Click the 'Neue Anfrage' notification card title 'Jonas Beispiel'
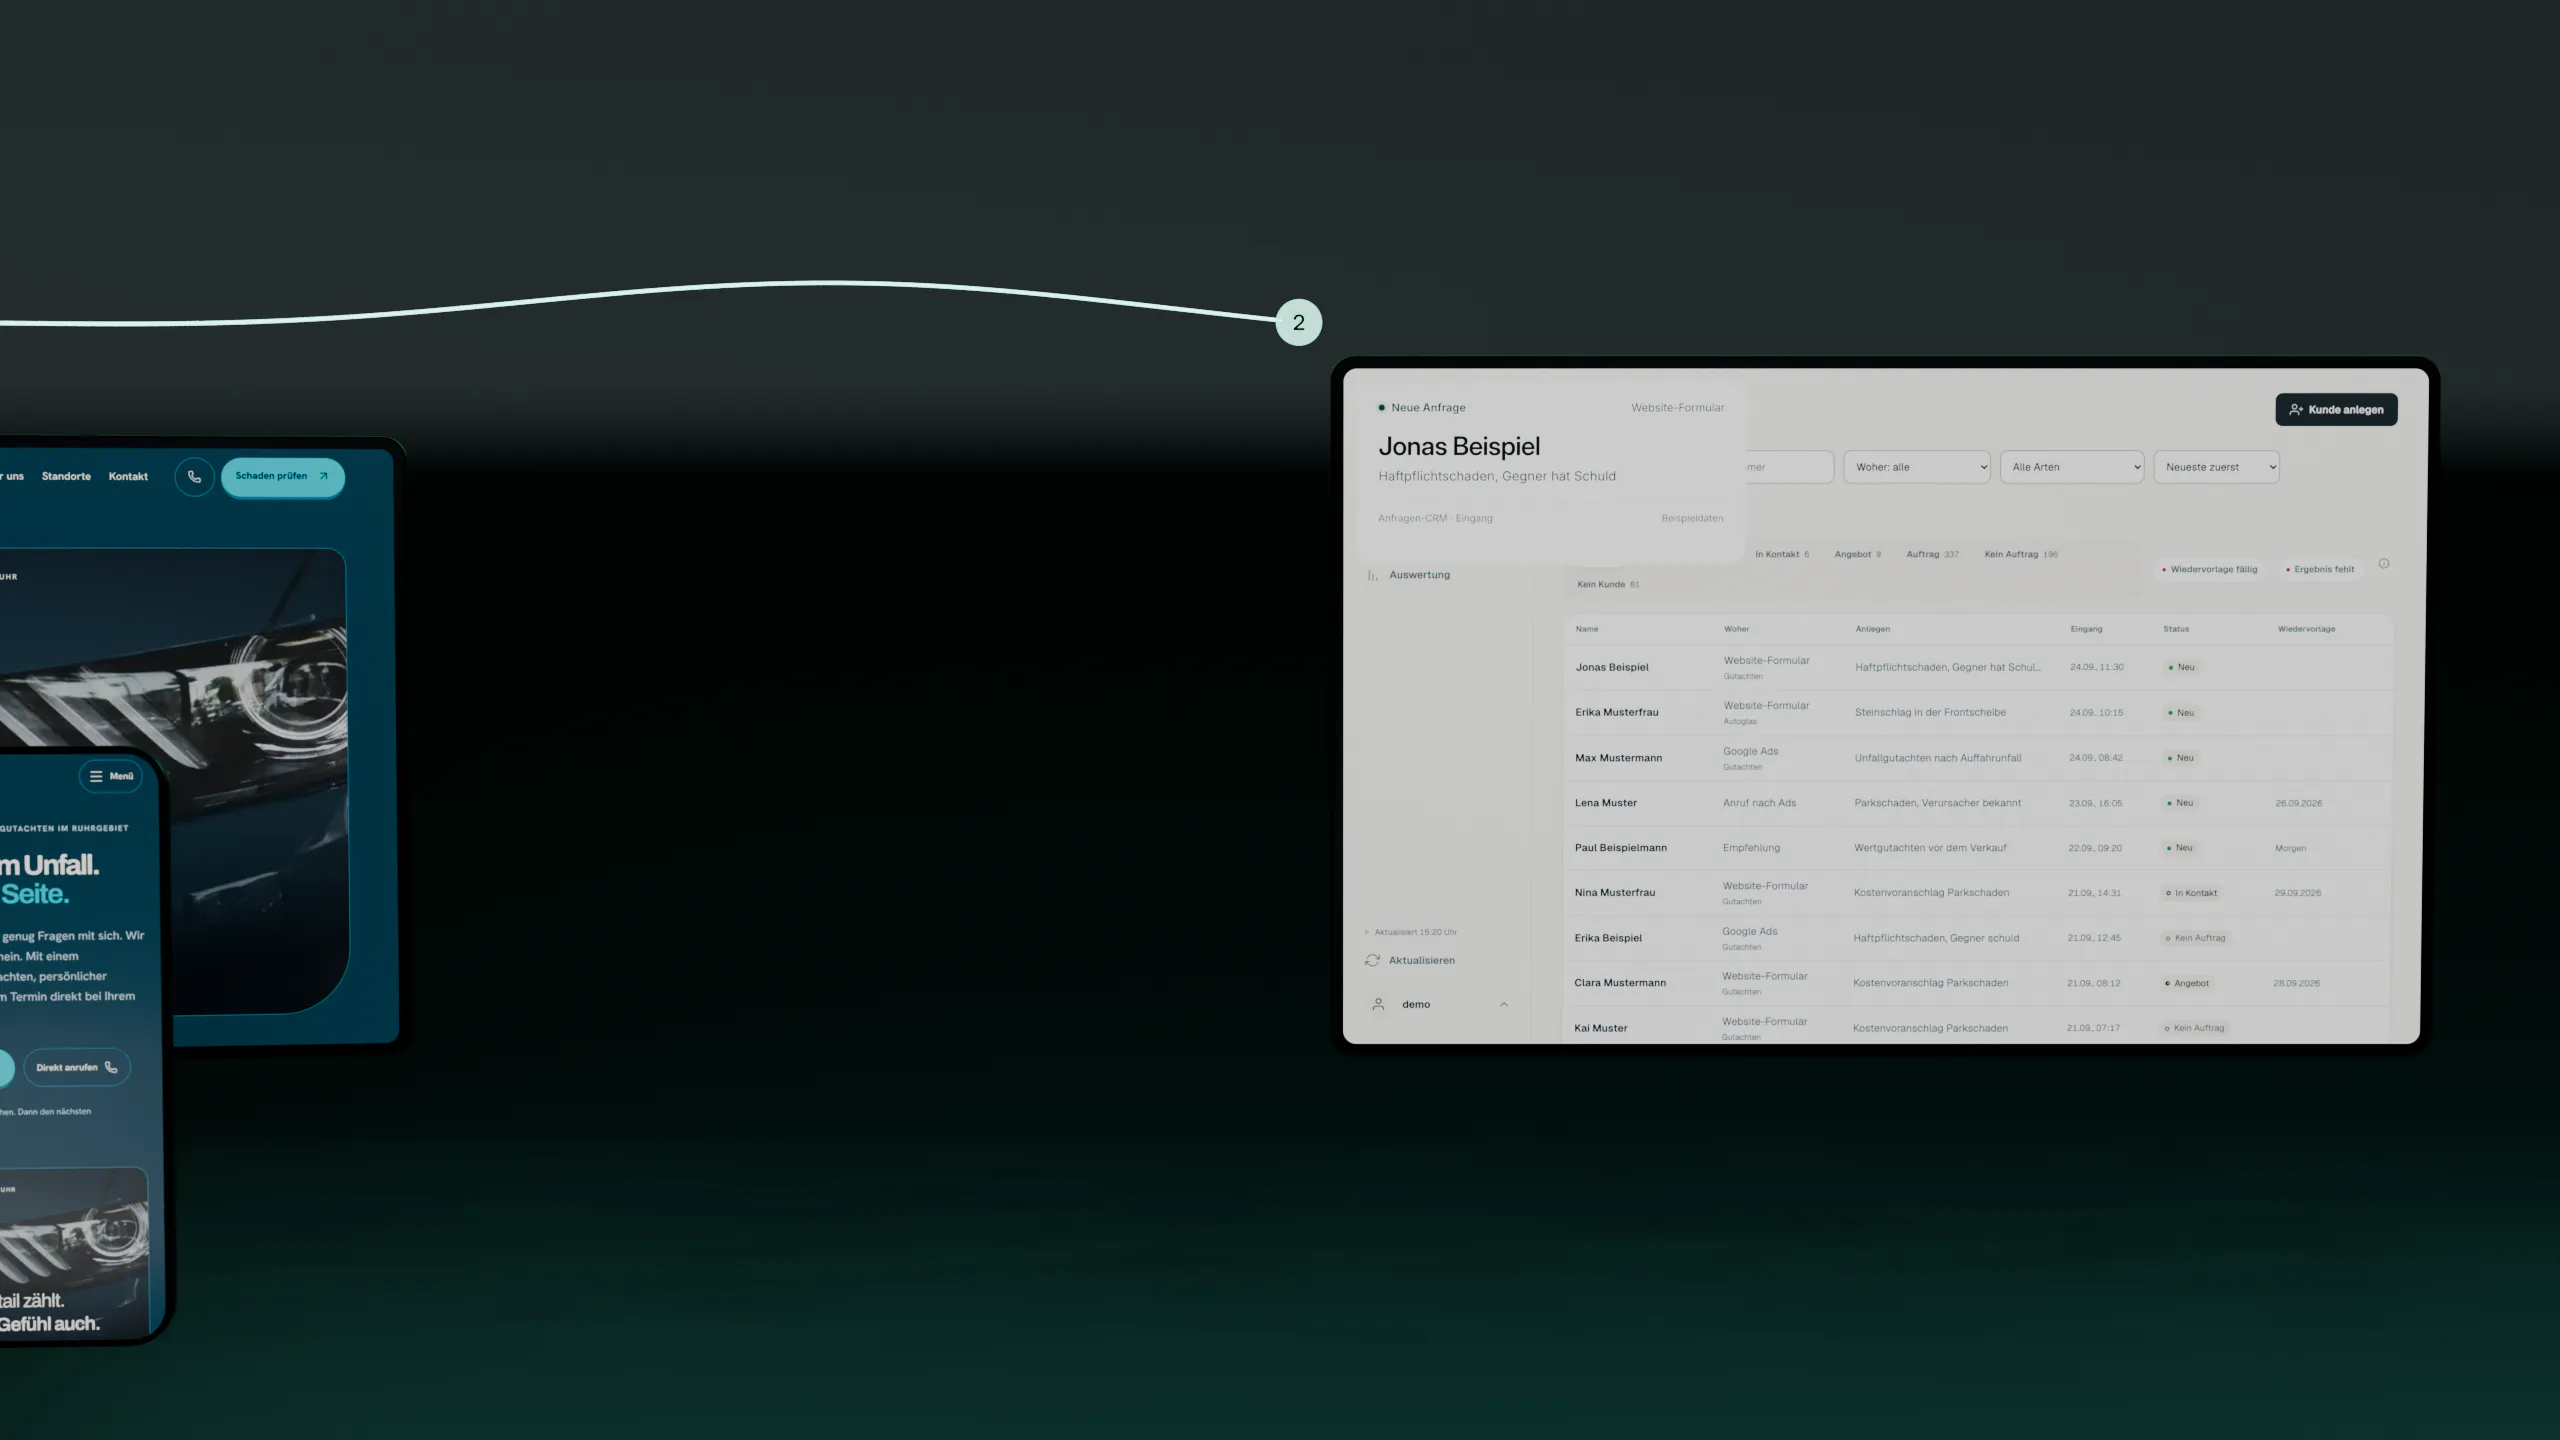The height and width of the screenshot is (1440, 2560). (1459, 446)
